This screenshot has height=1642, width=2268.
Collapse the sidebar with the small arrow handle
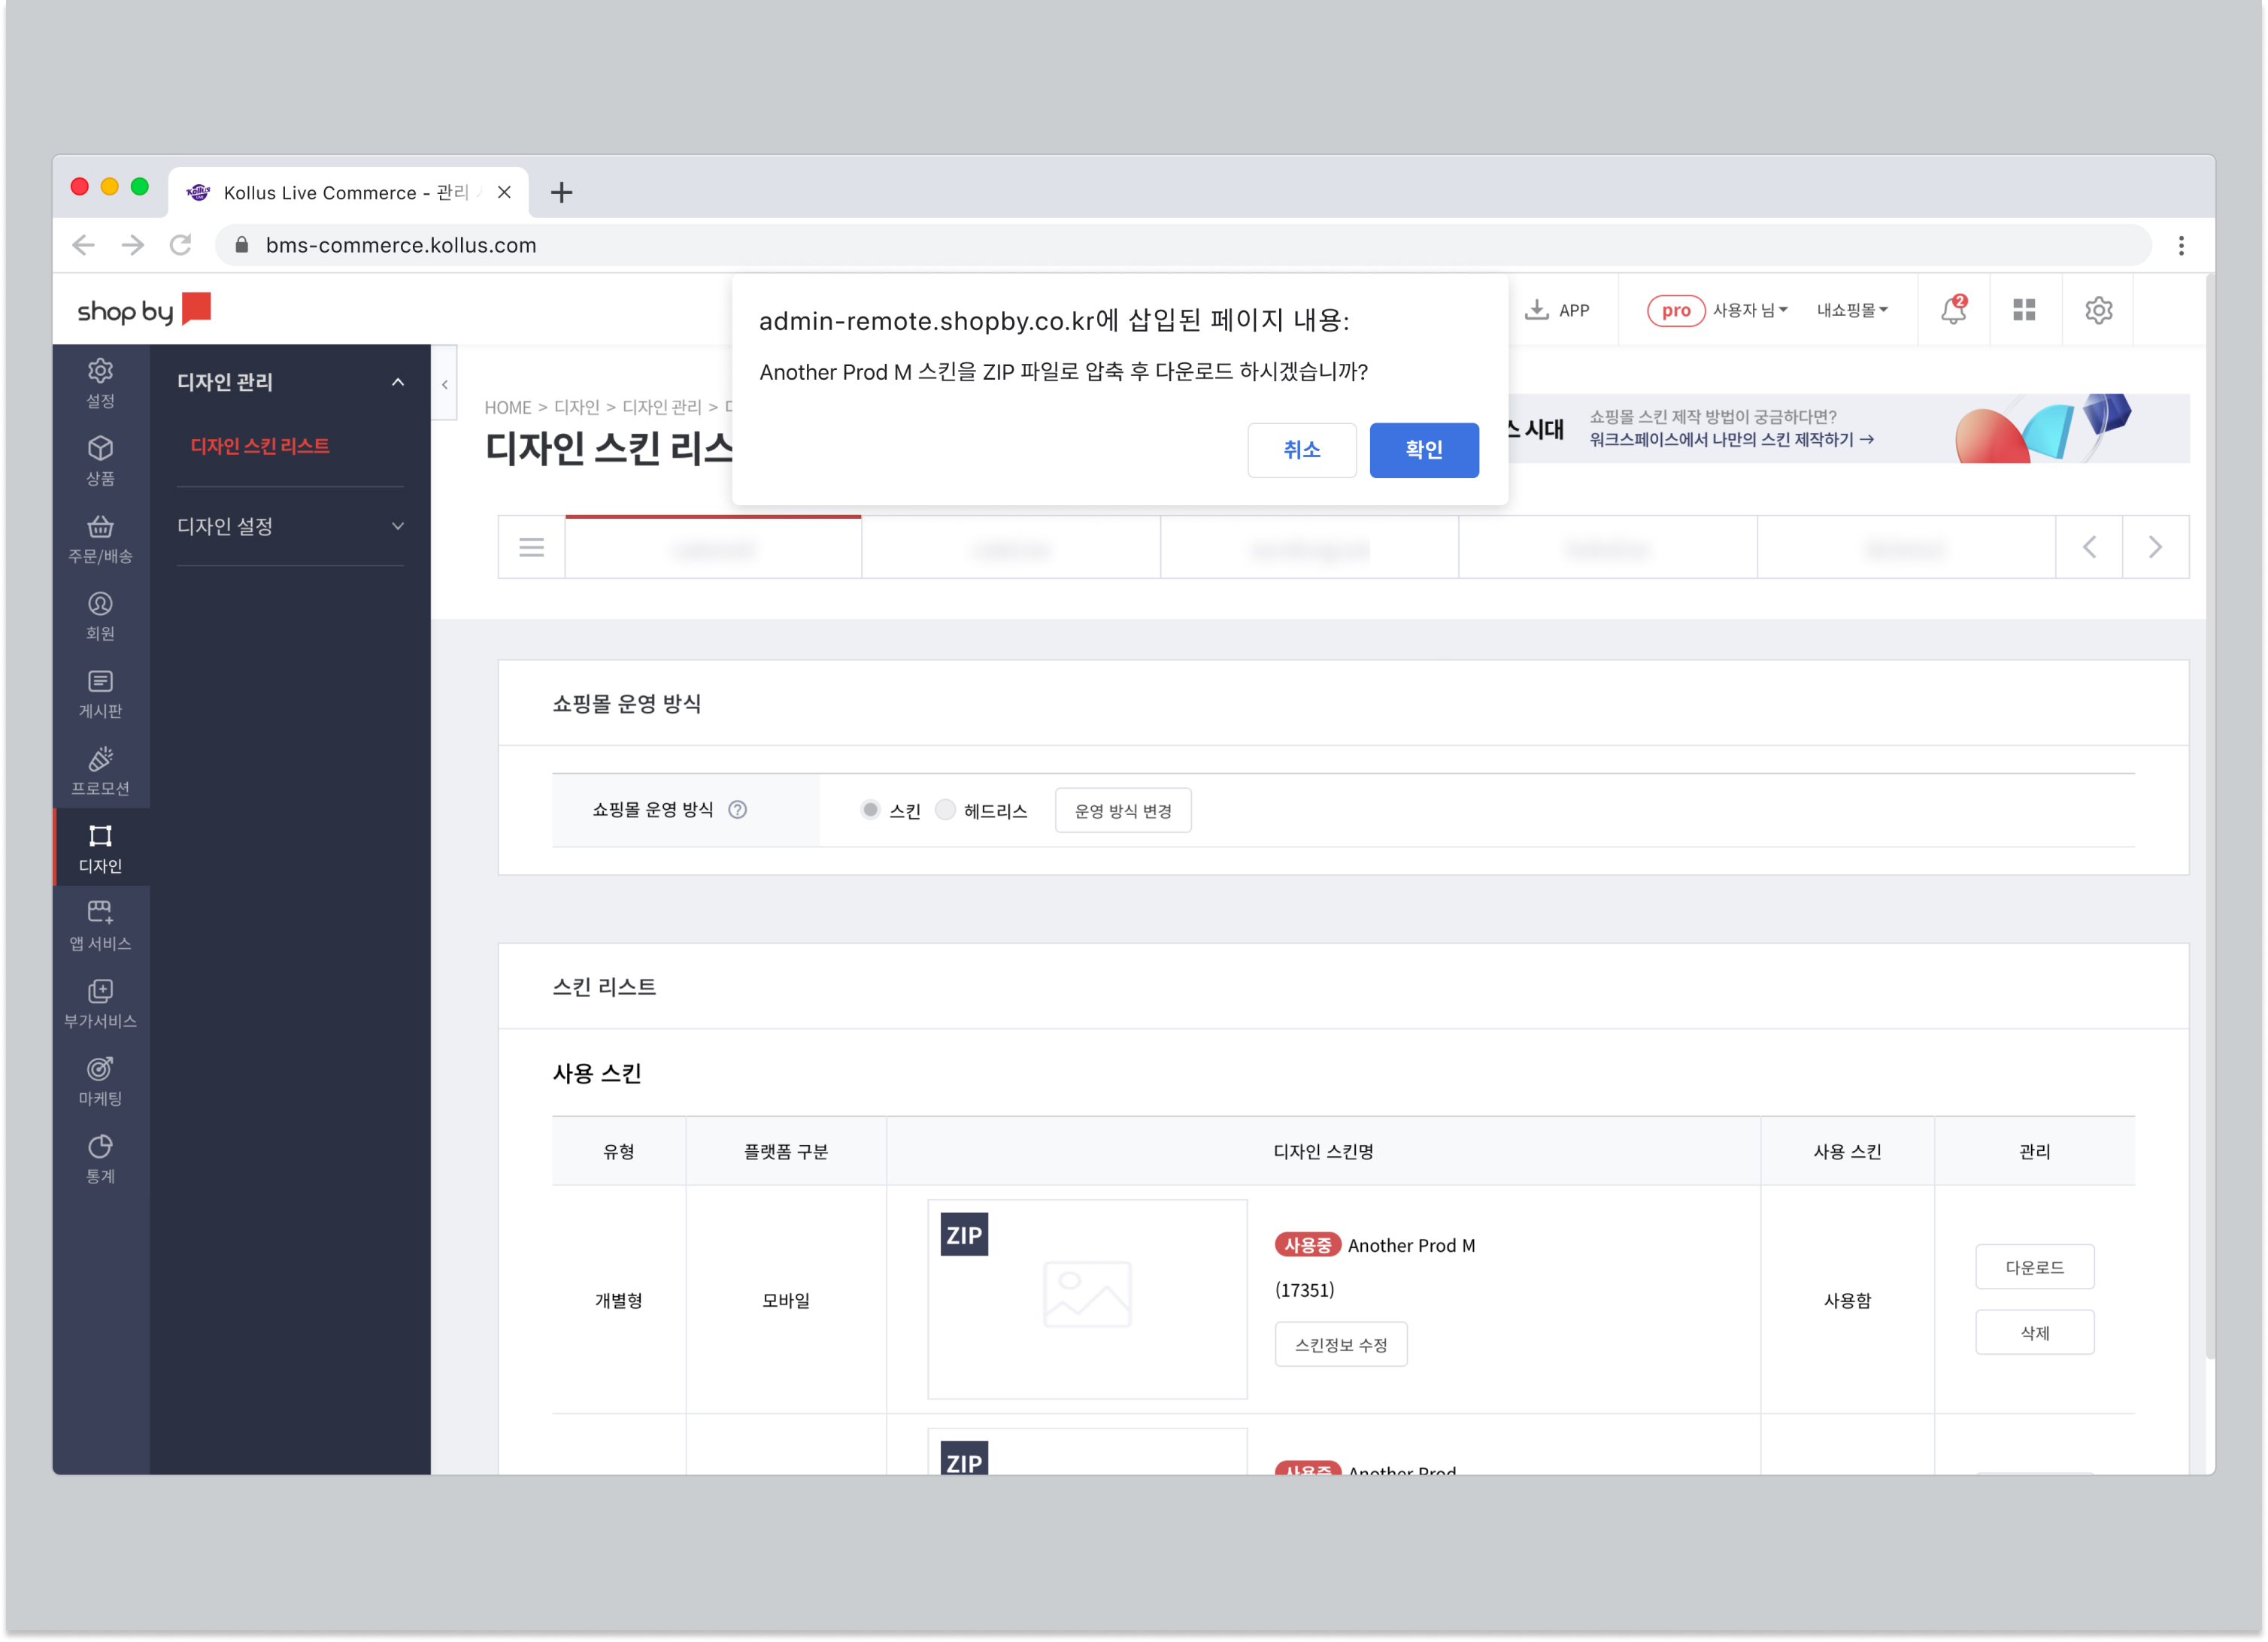[444, 384]
